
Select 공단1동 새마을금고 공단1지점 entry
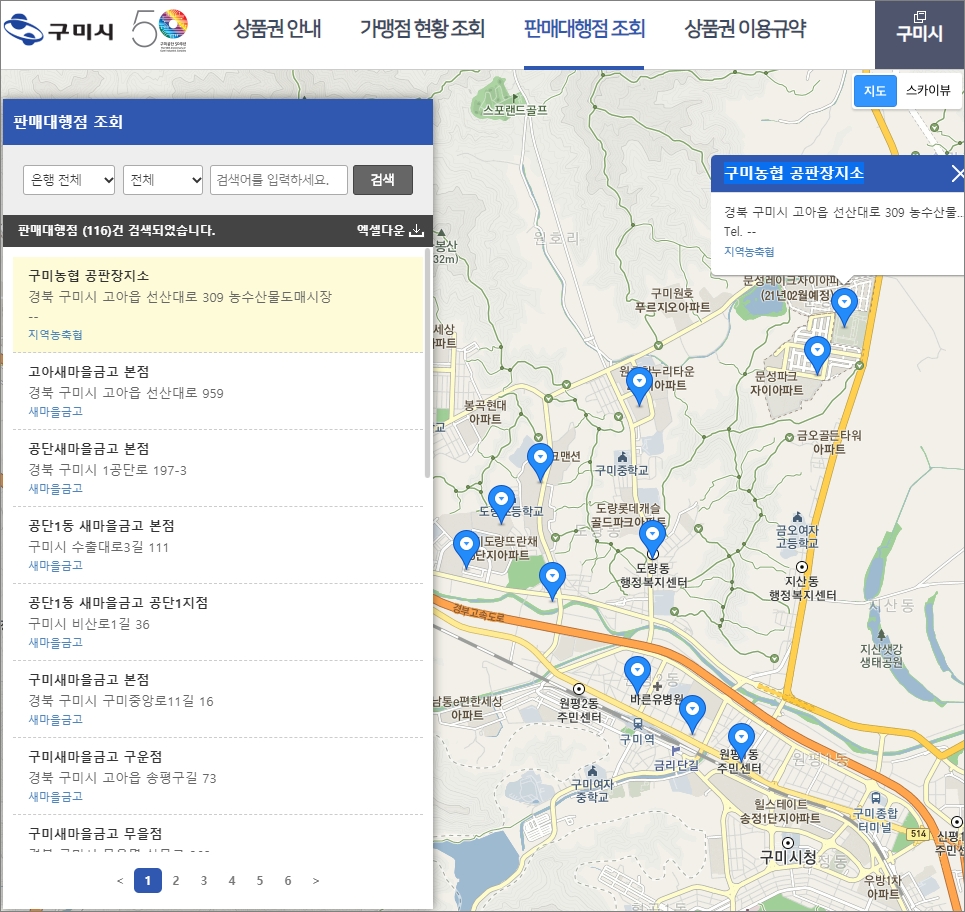(218, 622)
